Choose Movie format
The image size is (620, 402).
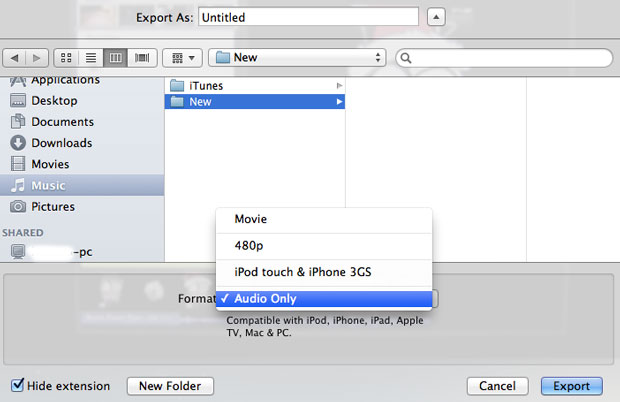pyautogui.click(x=324, y=219)
